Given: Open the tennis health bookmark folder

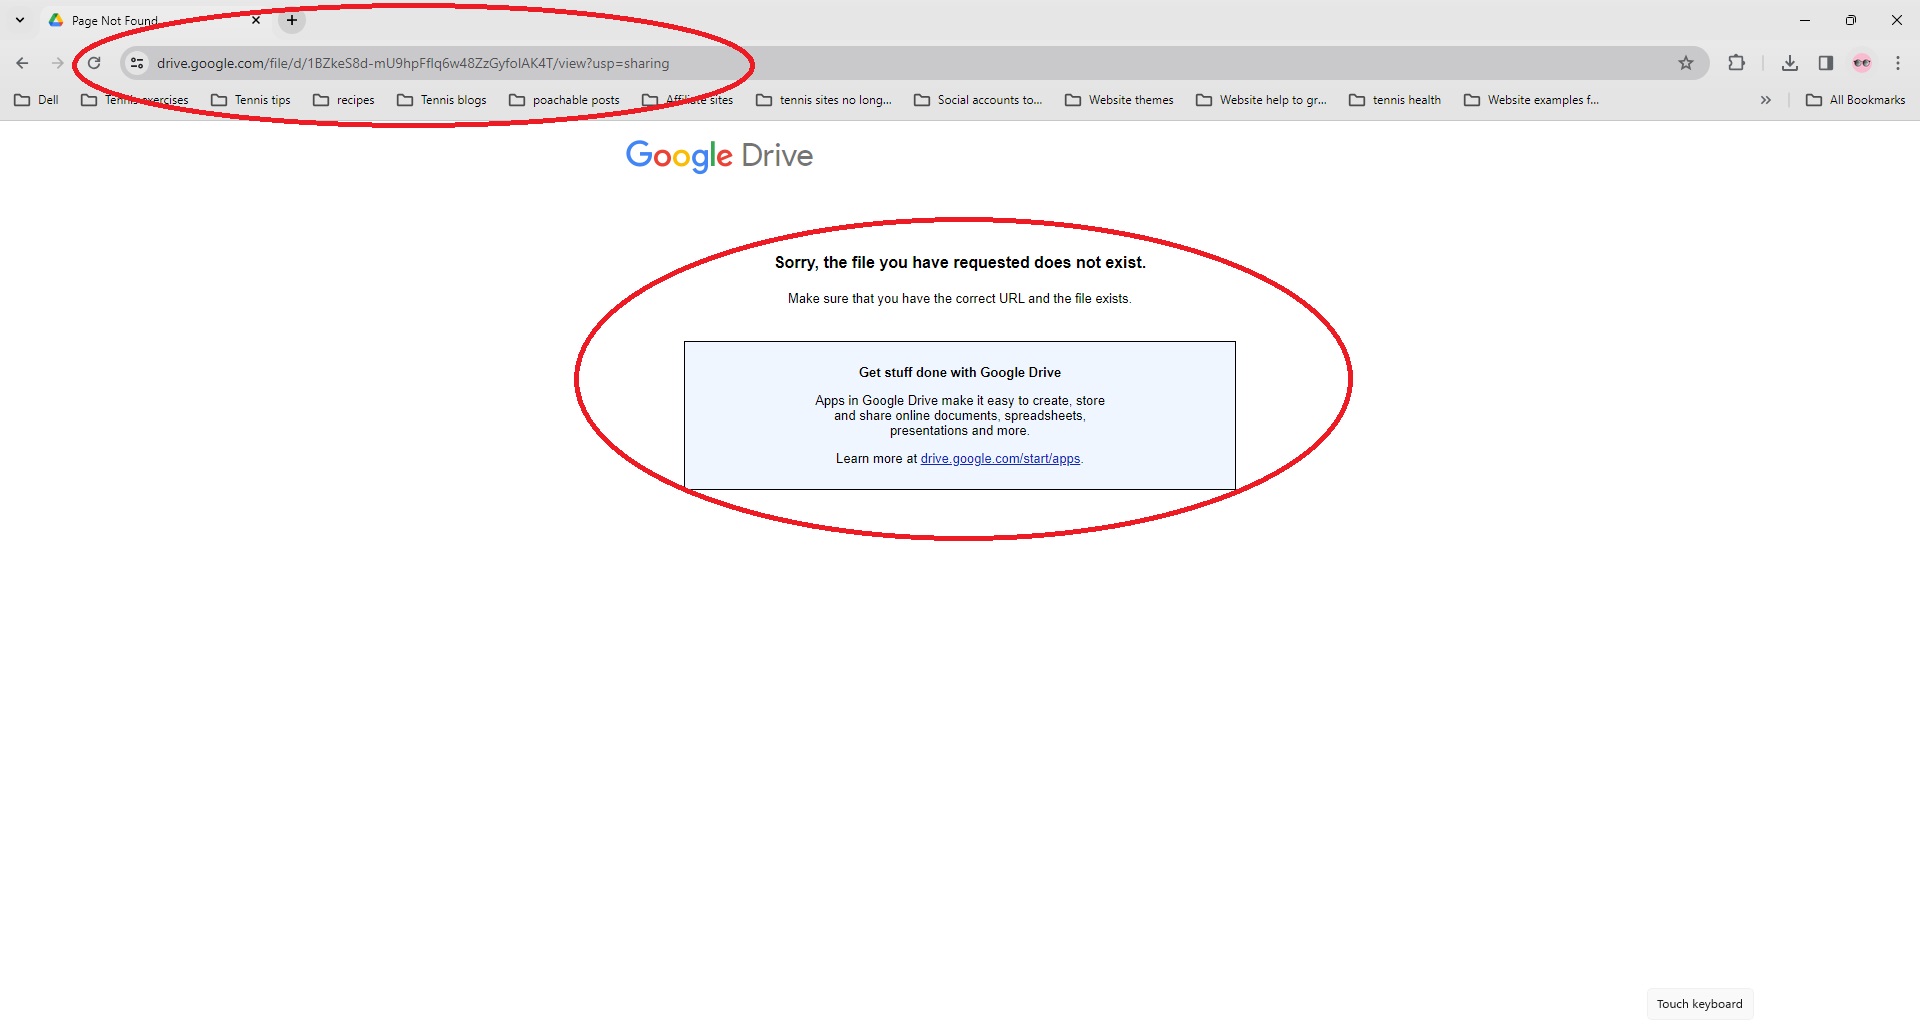Looking at the screenshot, I should [1396, 100].
